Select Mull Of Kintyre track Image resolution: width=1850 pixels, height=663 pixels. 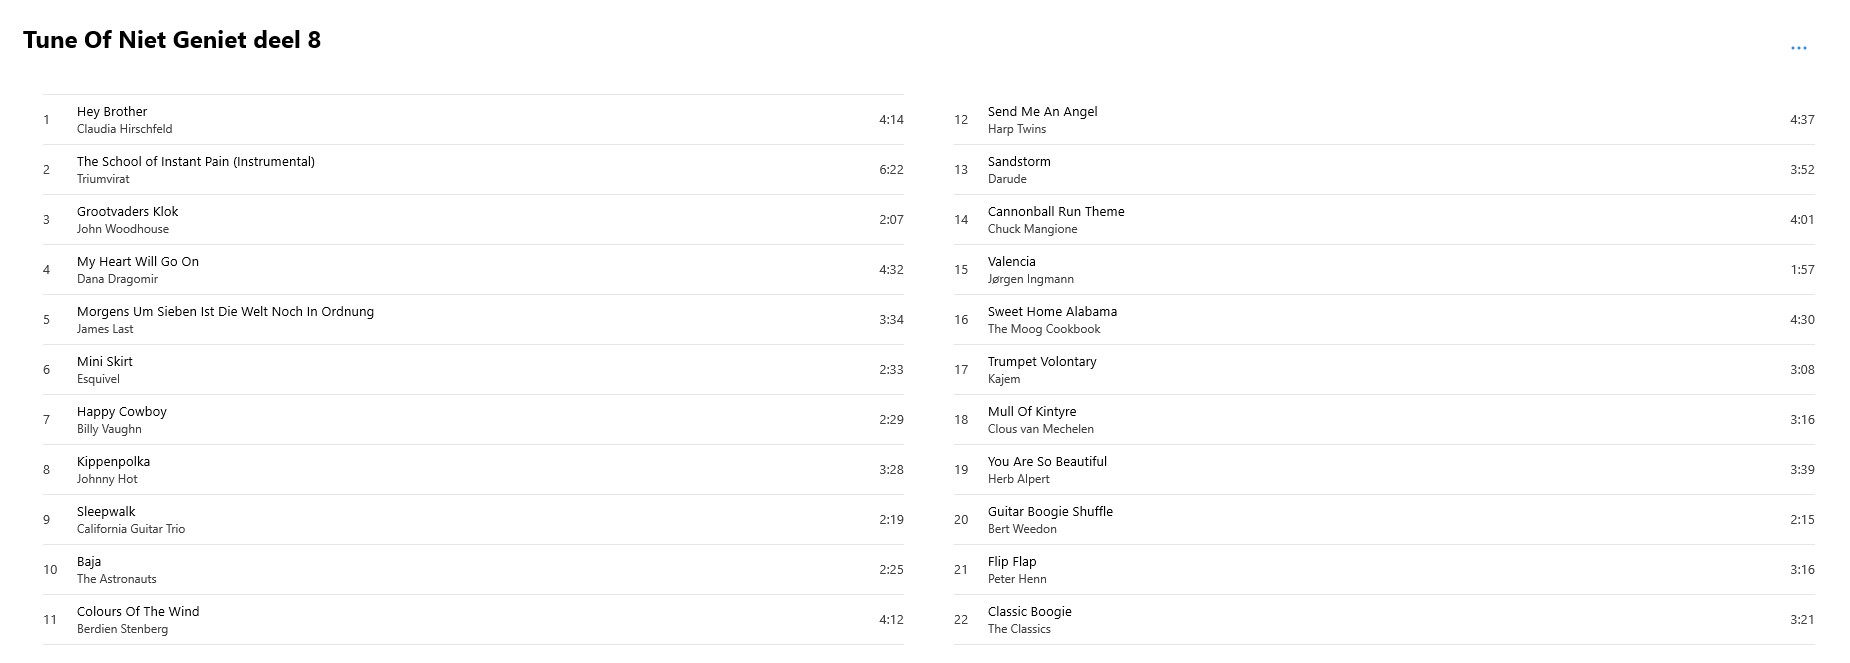[x=1384, y=420]
